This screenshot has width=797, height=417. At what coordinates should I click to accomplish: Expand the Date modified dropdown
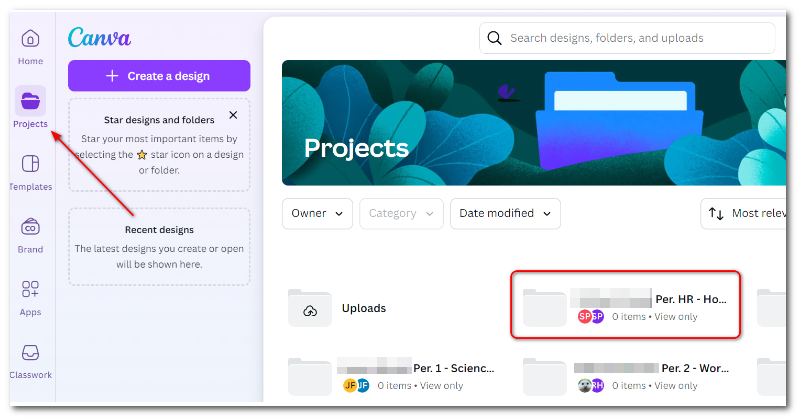pyautogui.click(x=505, y=214)
